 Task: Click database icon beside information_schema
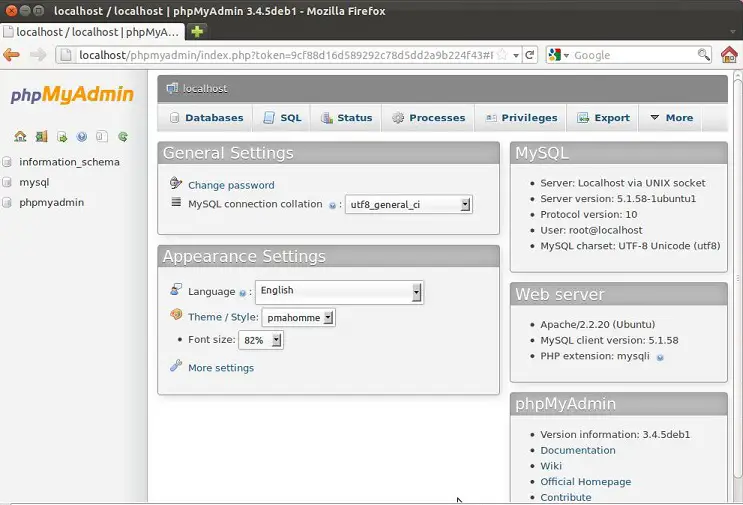[x=7, y=162]
